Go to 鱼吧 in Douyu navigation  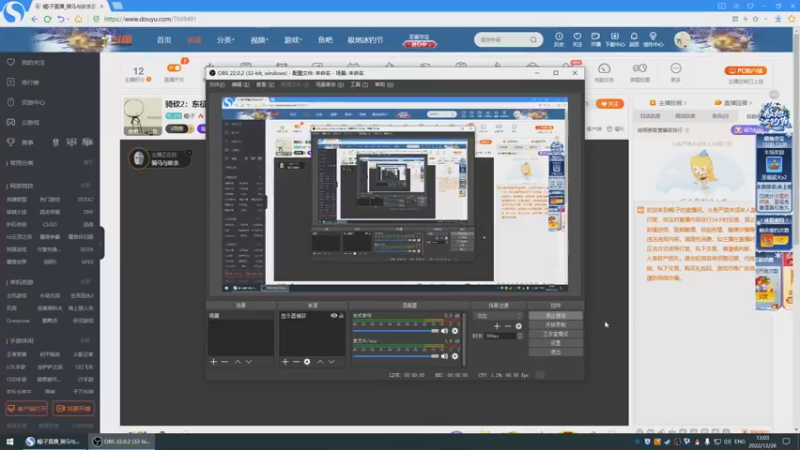pos(325,40)
